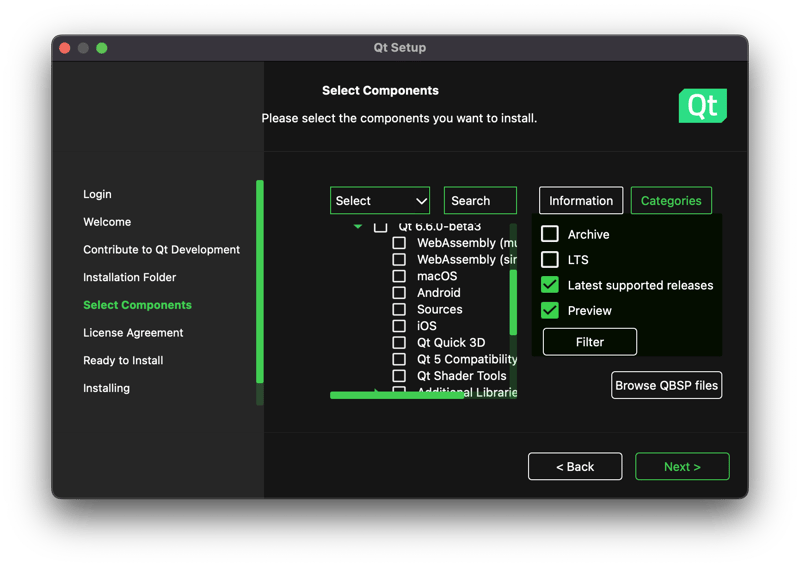Collapse the Qt 6.6.0-beta3 tree node

point(358,226)
